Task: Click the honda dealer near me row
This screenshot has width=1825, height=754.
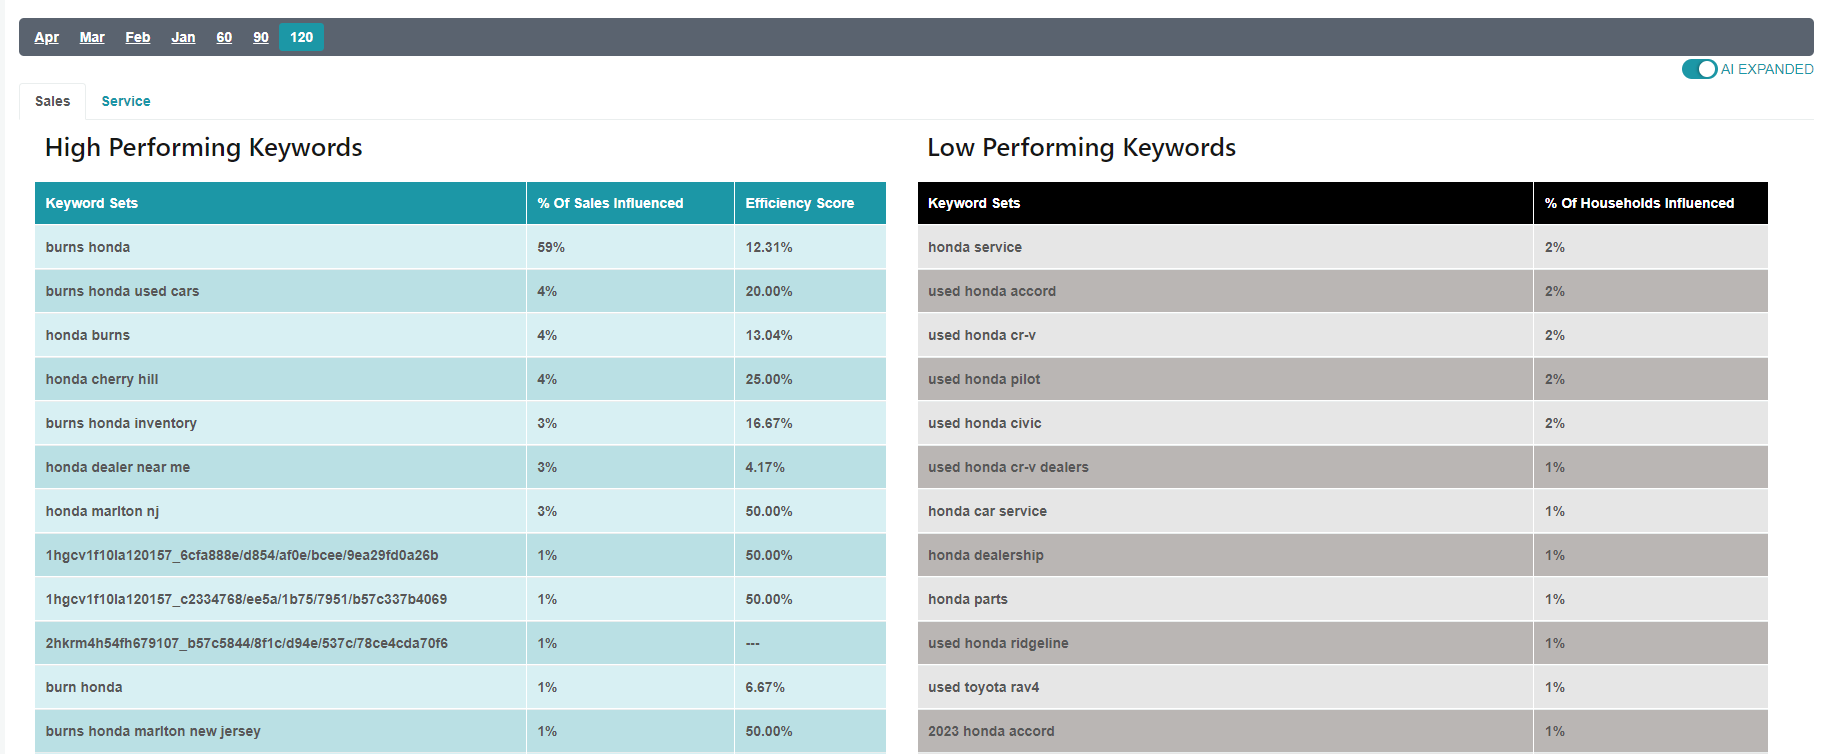Action: tap(118, 467)
